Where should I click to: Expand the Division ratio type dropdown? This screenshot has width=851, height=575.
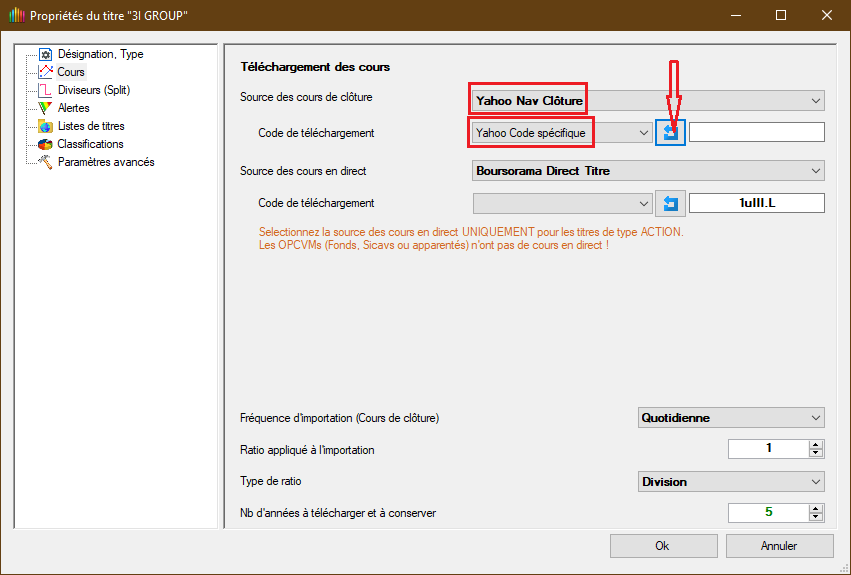tap(816, 481)
